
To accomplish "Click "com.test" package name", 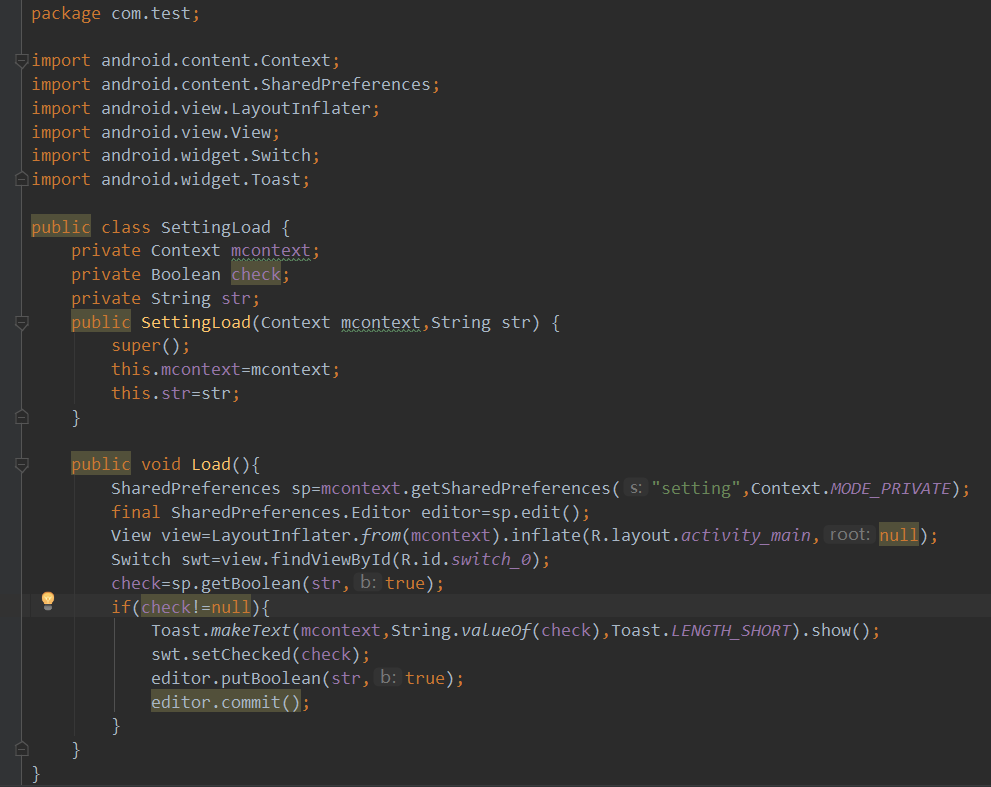I will [x=151, y=13].
